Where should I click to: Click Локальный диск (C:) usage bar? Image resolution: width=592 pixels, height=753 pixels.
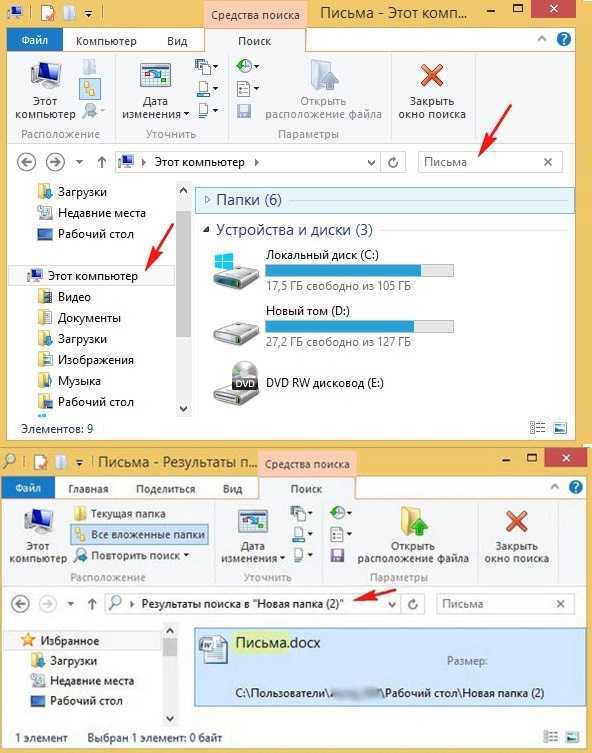point(359,270)
